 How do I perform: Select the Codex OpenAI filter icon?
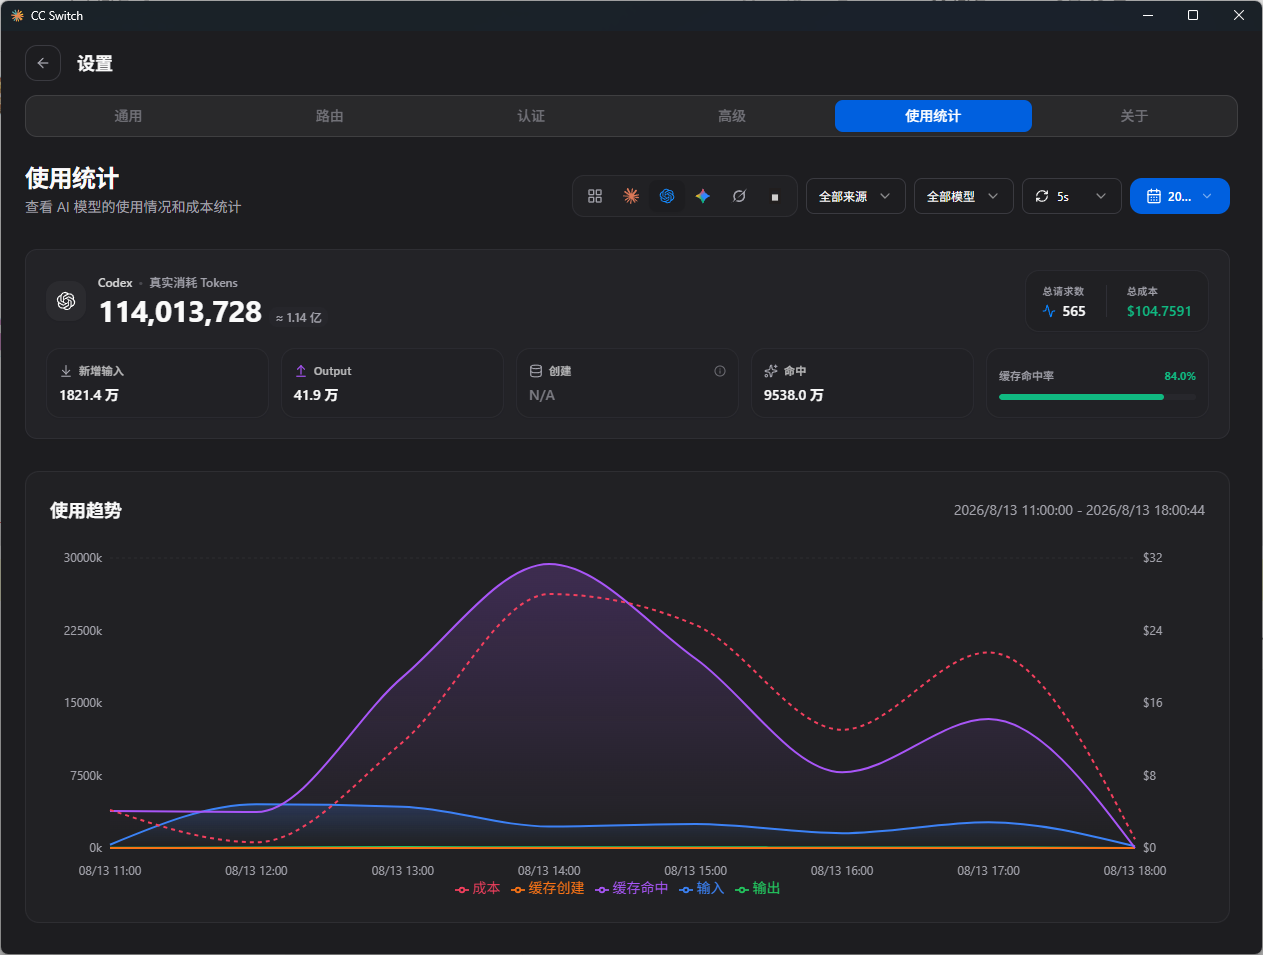[x=667, y=196]
